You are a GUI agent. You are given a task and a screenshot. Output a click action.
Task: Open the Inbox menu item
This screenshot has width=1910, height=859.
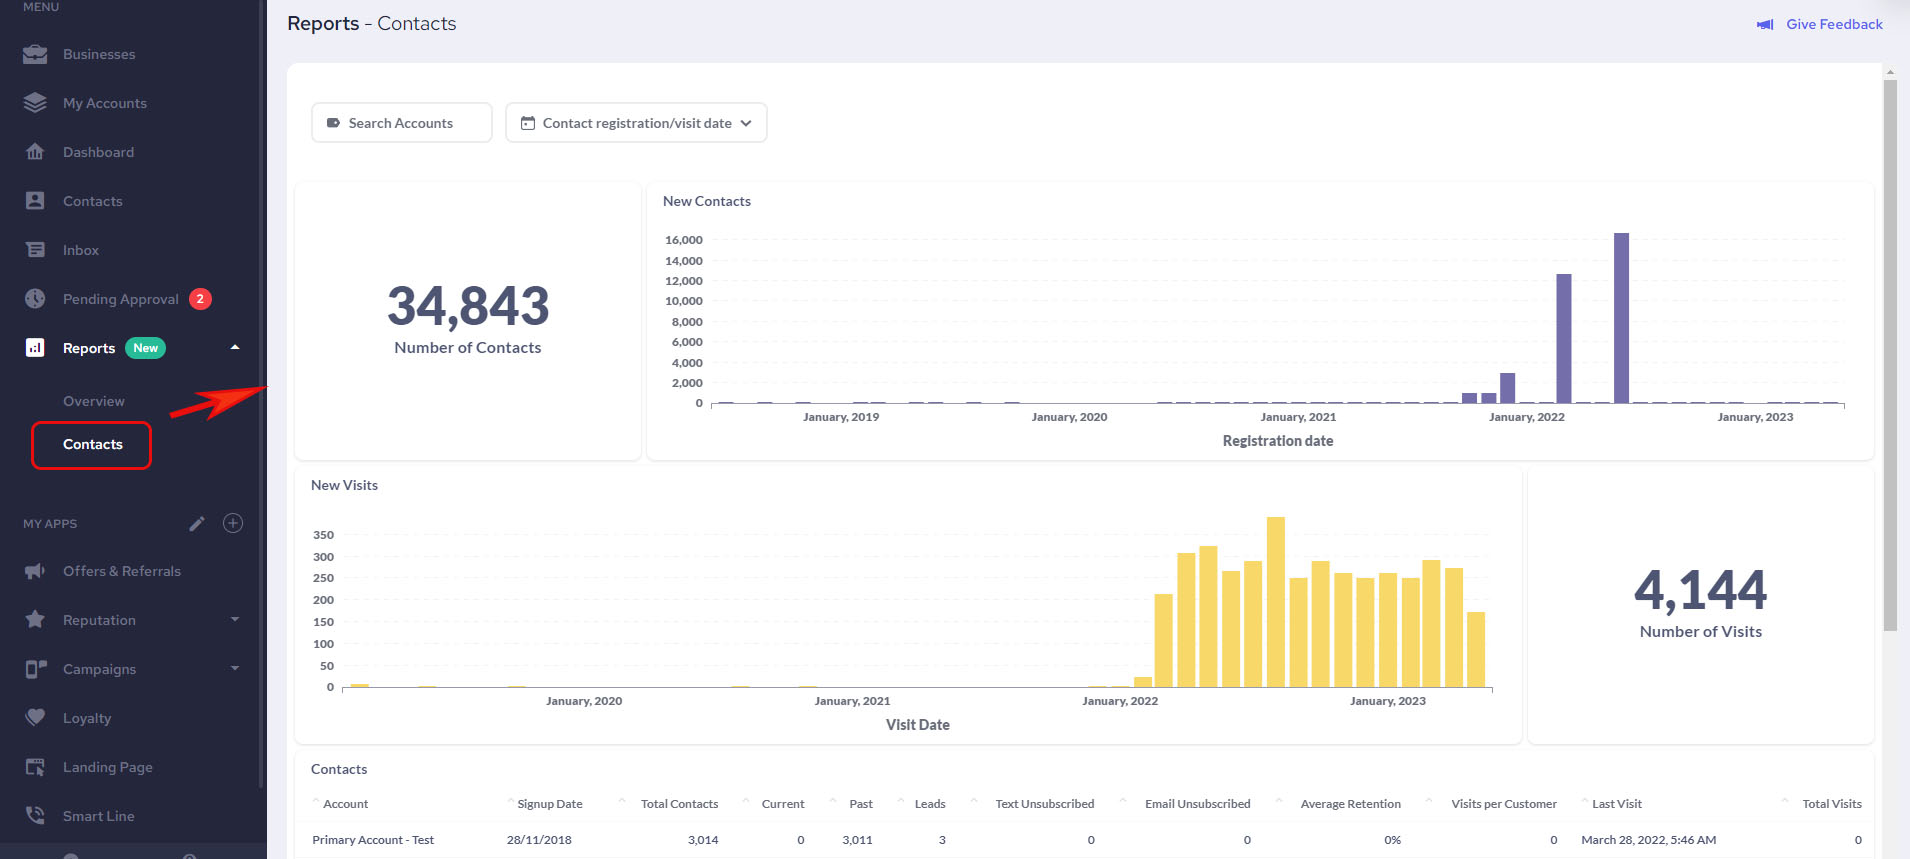81,250
